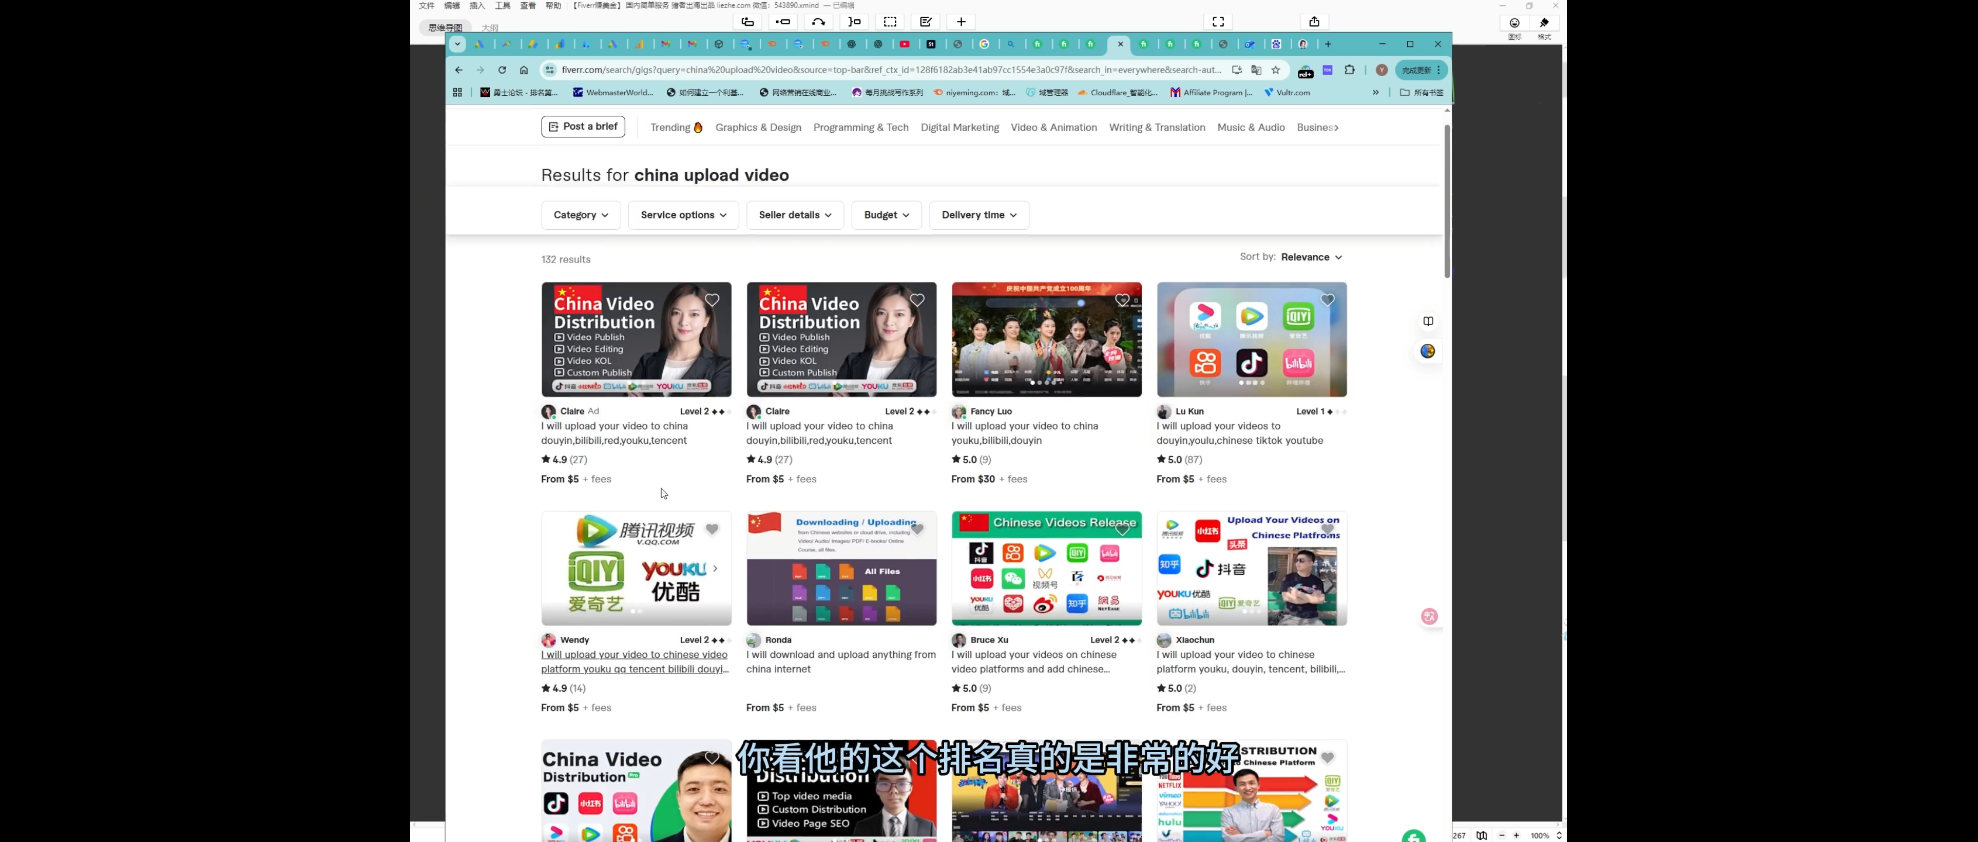Image resolution: width=1978 pixels, height=842 pixels.
Task: Click the browser back arrow
Action: (x=459, y=70)
